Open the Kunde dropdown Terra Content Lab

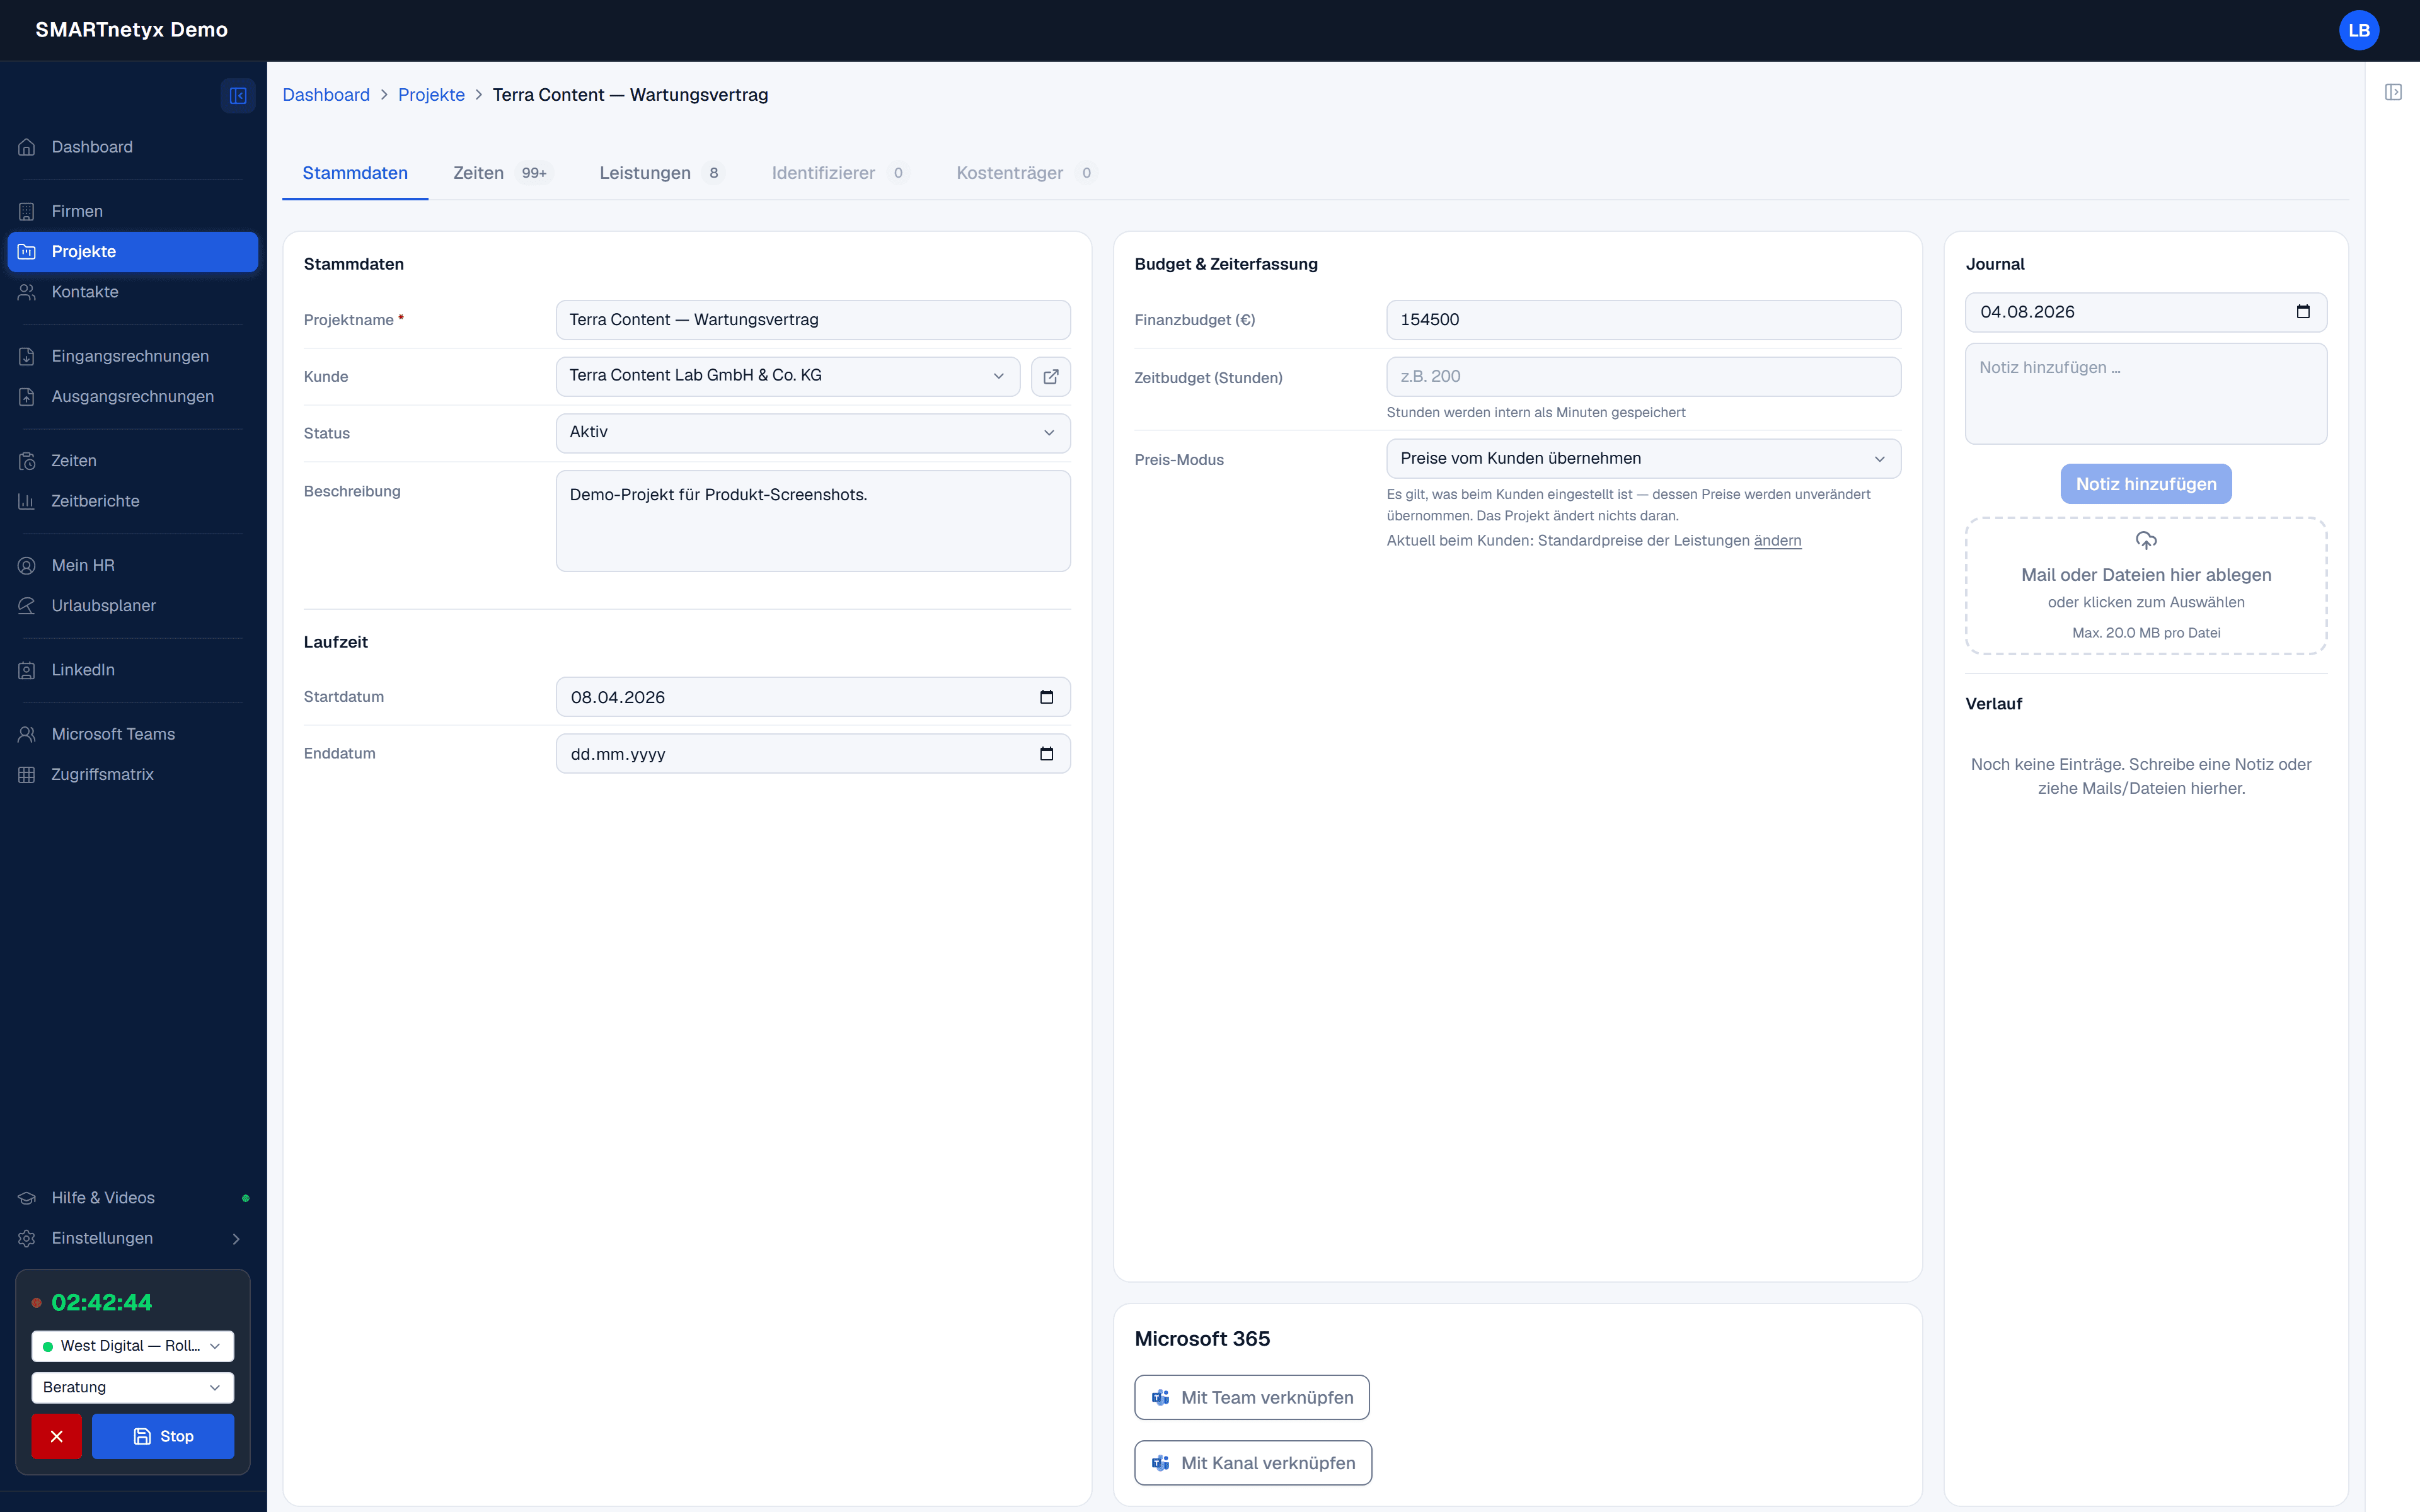point(787,376)
